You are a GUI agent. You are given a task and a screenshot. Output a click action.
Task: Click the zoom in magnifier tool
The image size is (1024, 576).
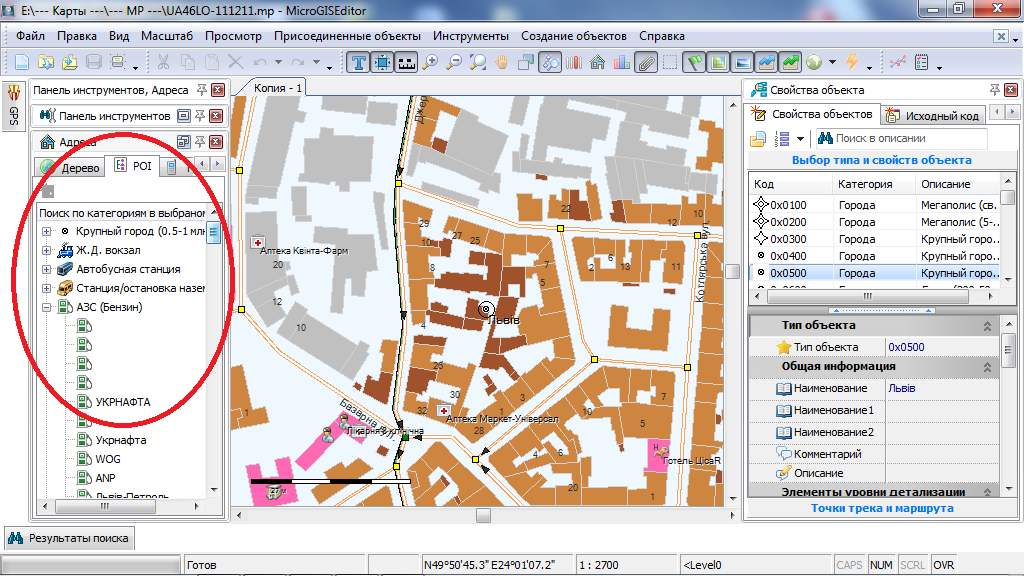431,62
